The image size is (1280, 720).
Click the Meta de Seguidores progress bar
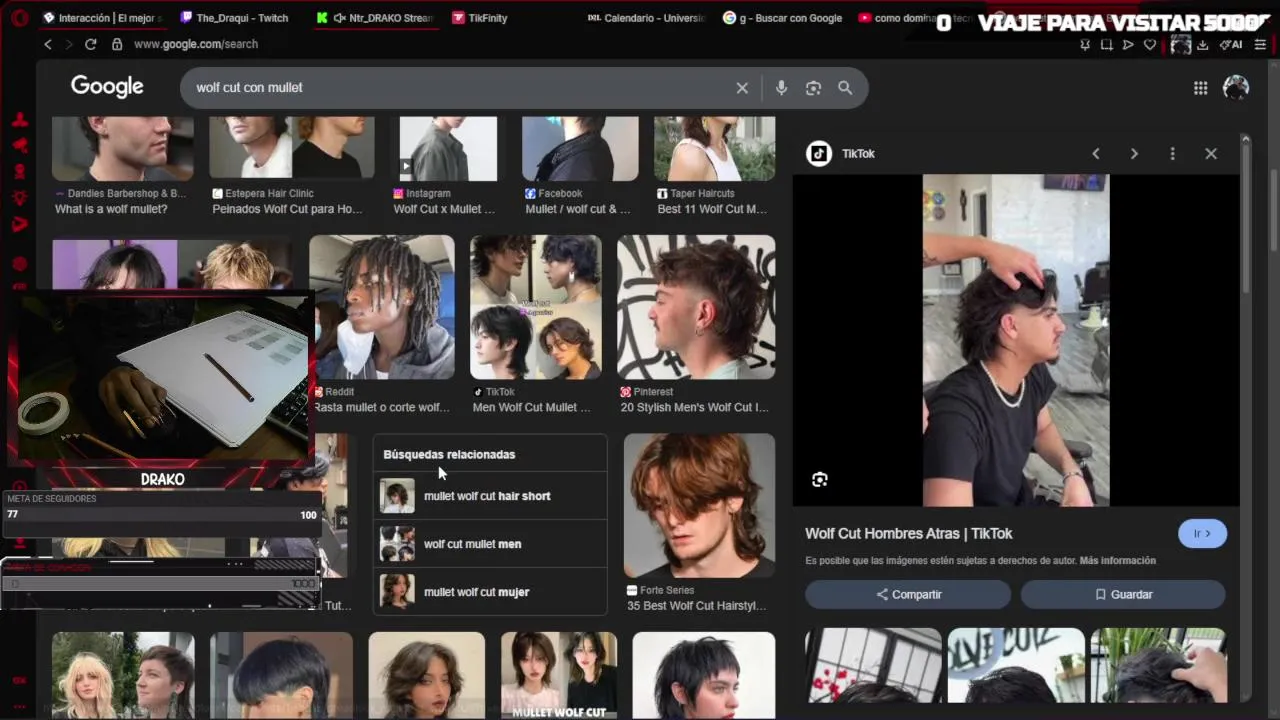pyautogui.click(x=162, y=515)
